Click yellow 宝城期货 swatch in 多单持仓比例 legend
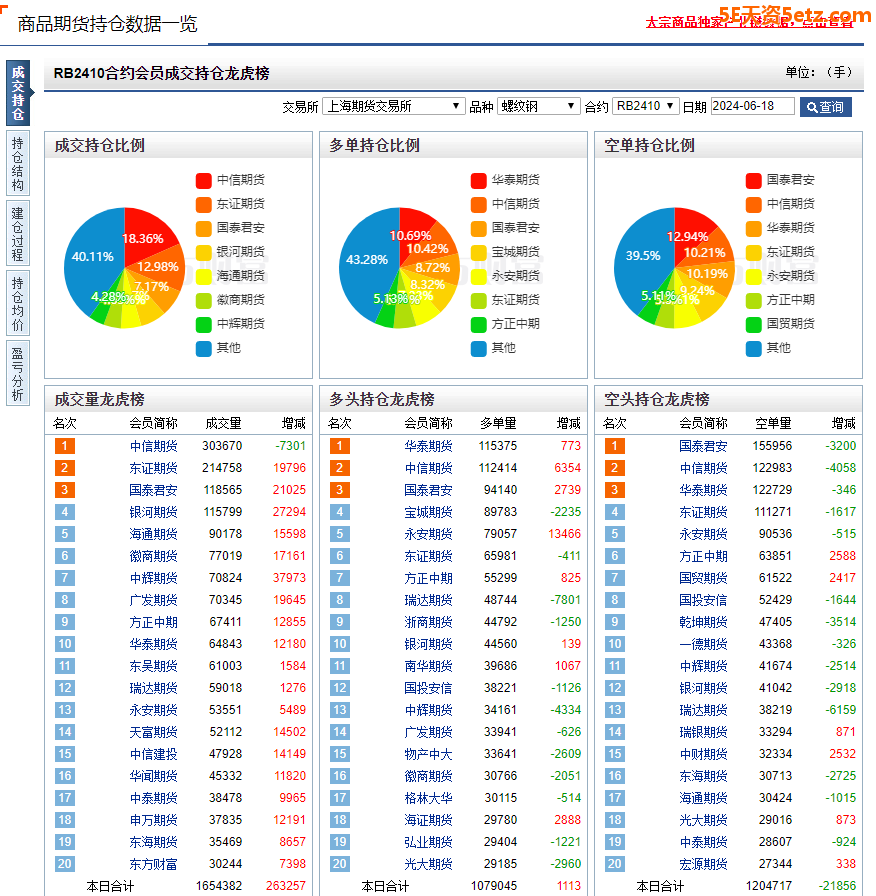Viewport: 876px width, 896px height. click(478, 253)
